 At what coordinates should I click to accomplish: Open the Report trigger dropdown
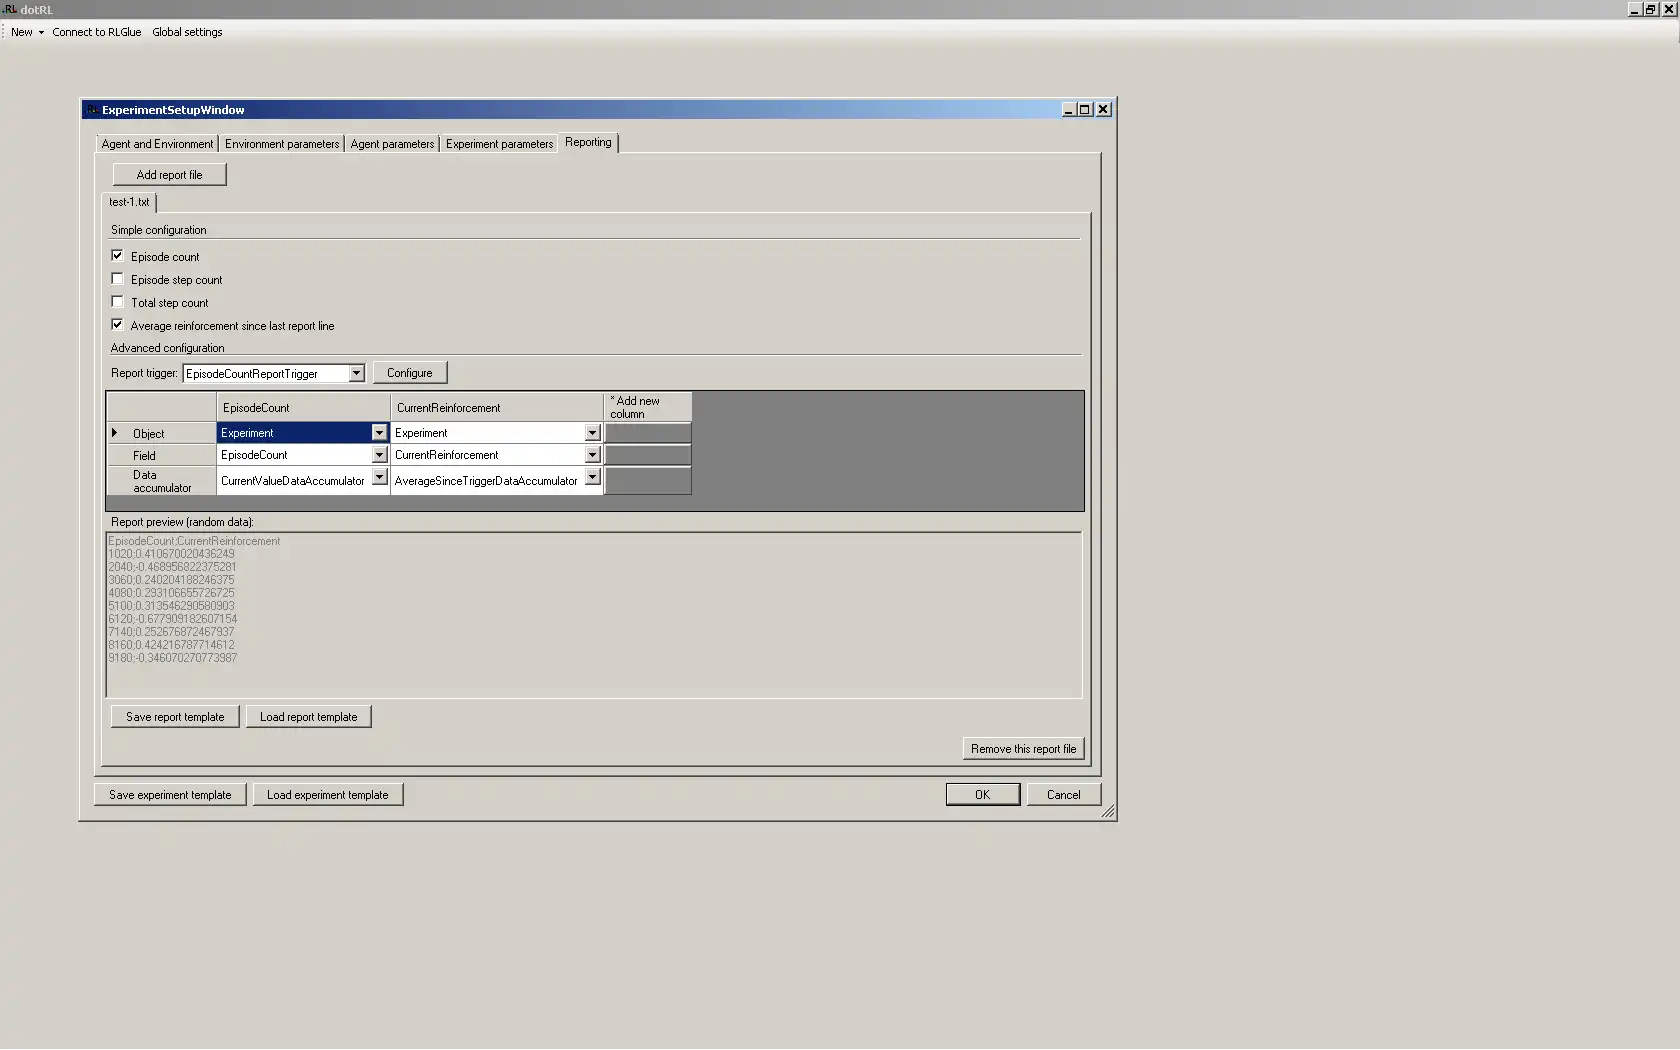(x=356, y=373)
